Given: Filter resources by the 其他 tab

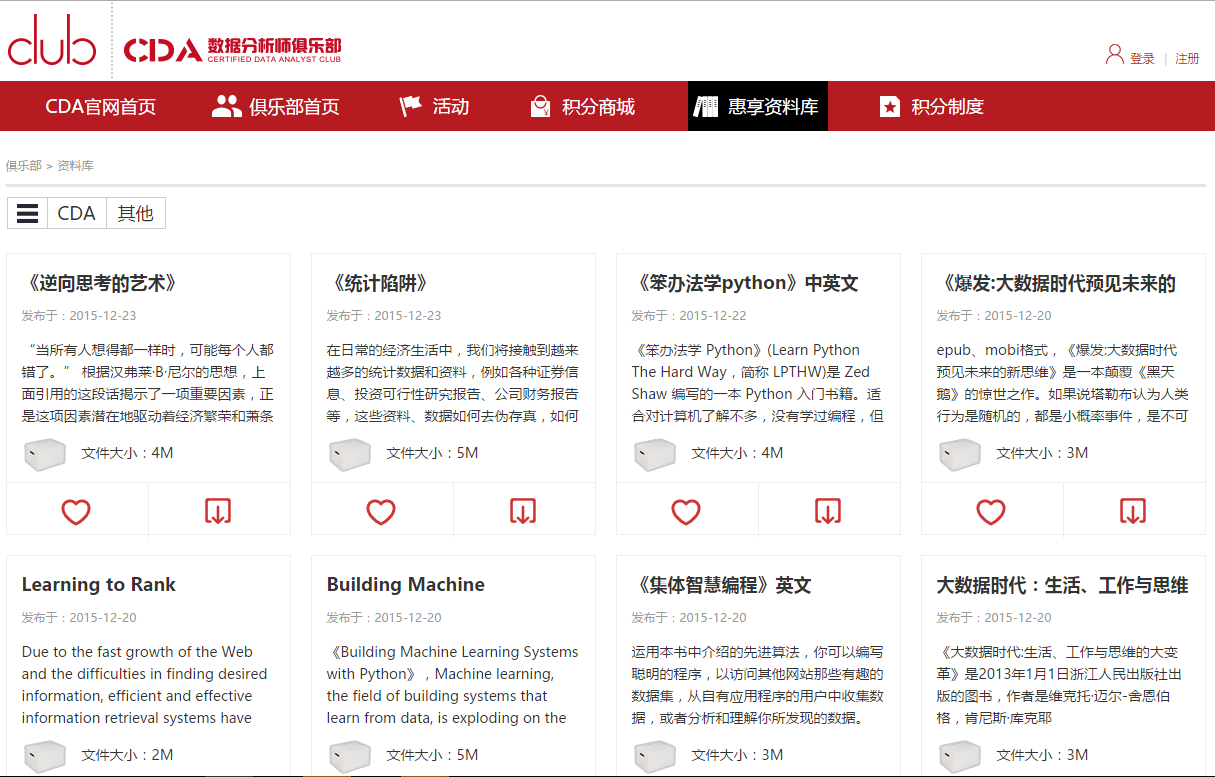Looking at the screenshot, I should click(x=135, y=213).
